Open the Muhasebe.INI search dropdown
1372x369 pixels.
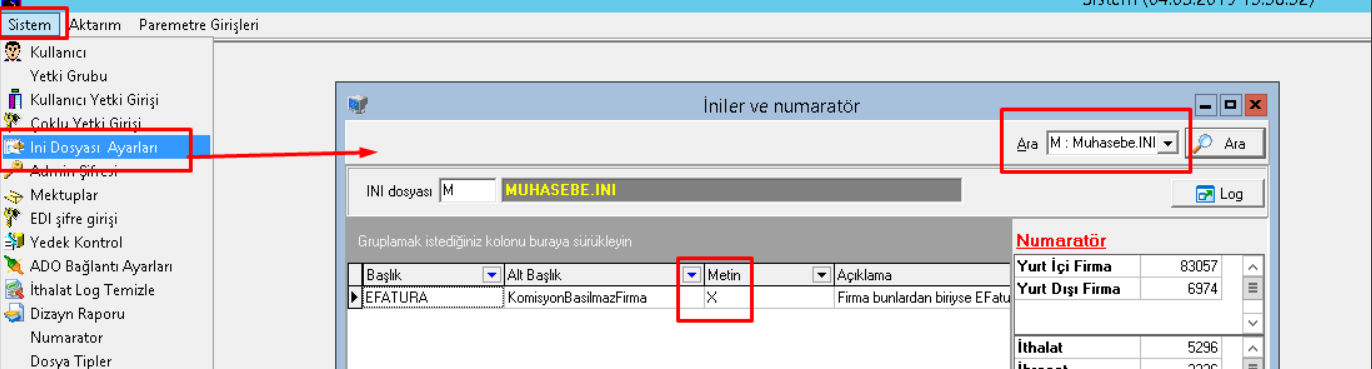tap(1168, 144)
